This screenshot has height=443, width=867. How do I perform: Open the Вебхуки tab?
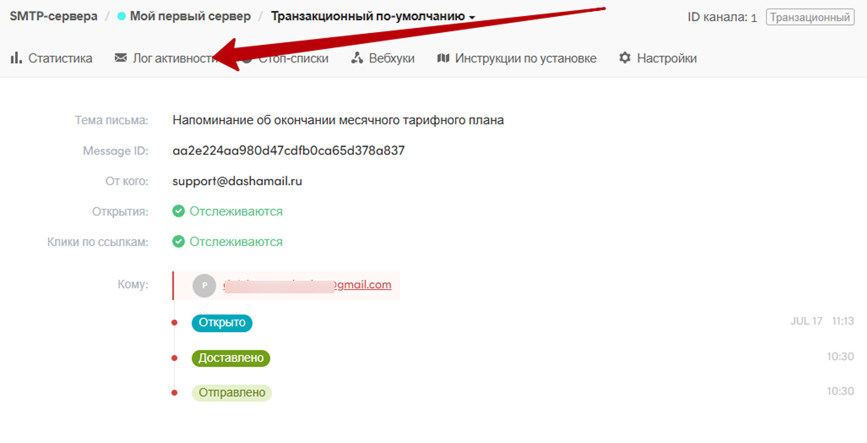coord(383,58)
